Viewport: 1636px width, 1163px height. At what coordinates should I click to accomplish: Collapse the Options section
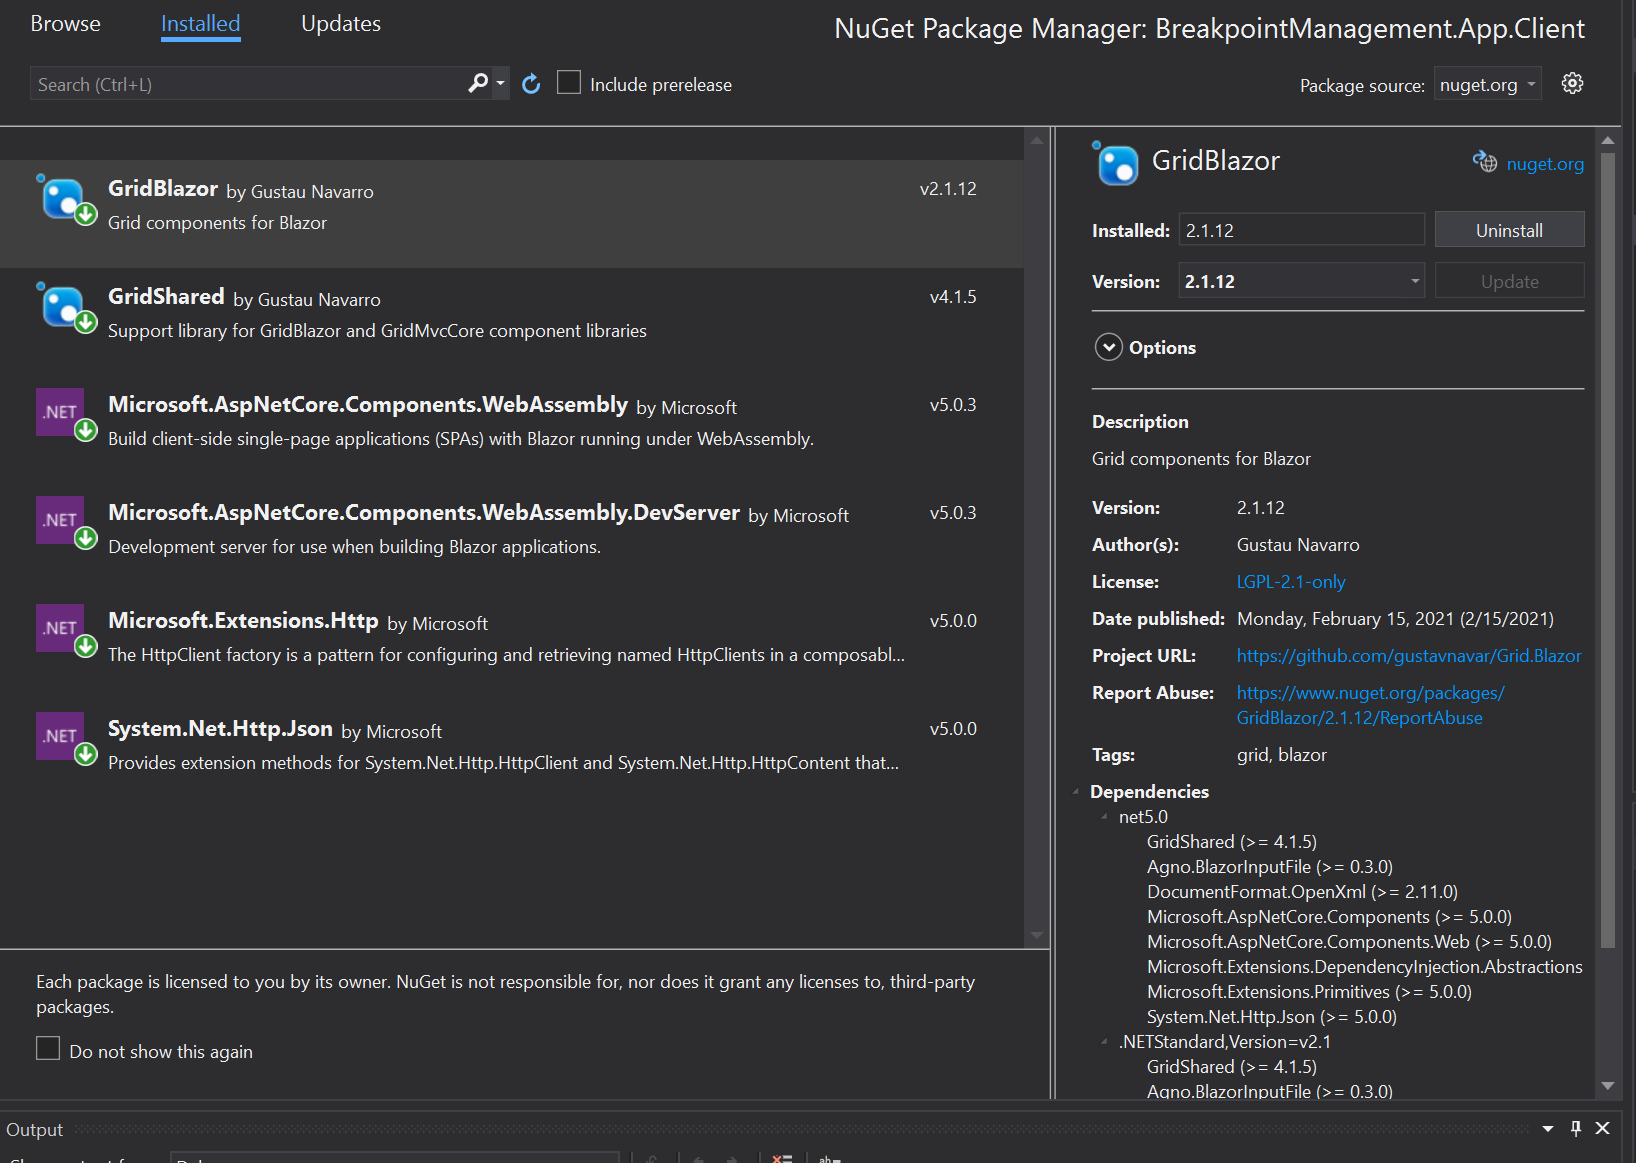[x=1108, y=347]
